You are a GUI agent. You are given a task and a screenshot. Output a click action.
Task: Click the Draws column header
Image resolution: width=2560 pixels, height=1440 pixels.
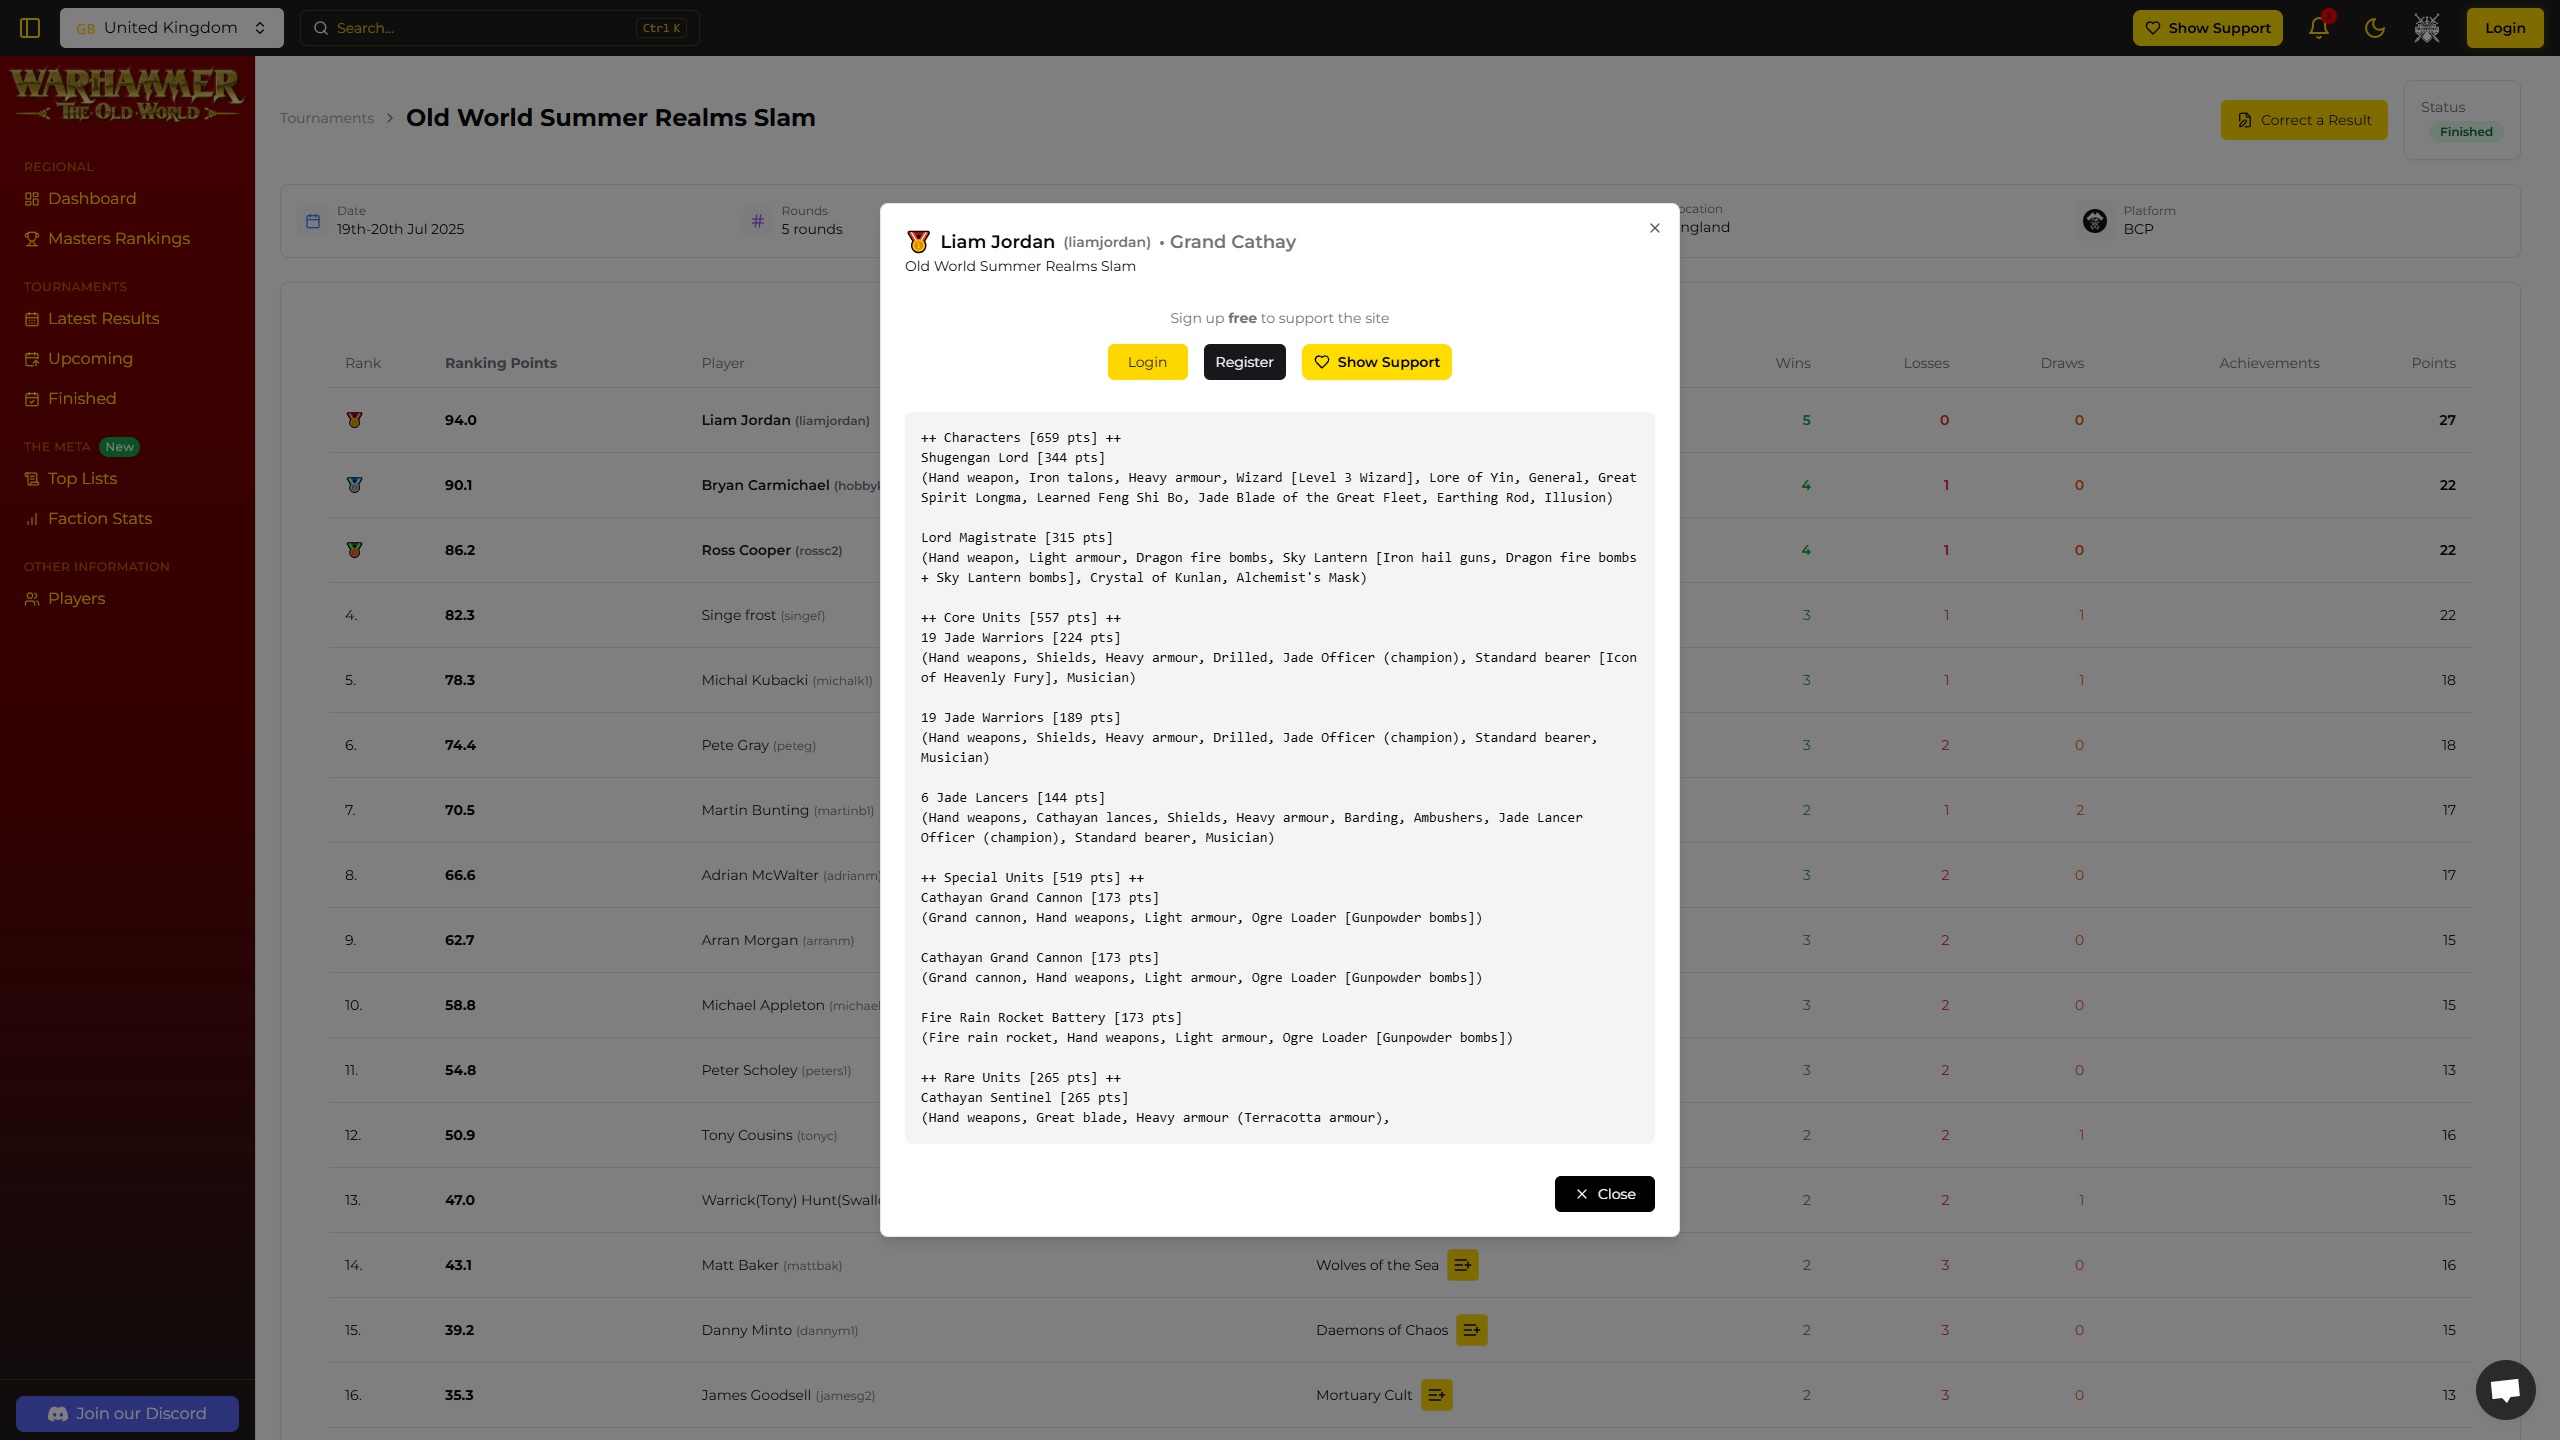tap(2062, 363)
